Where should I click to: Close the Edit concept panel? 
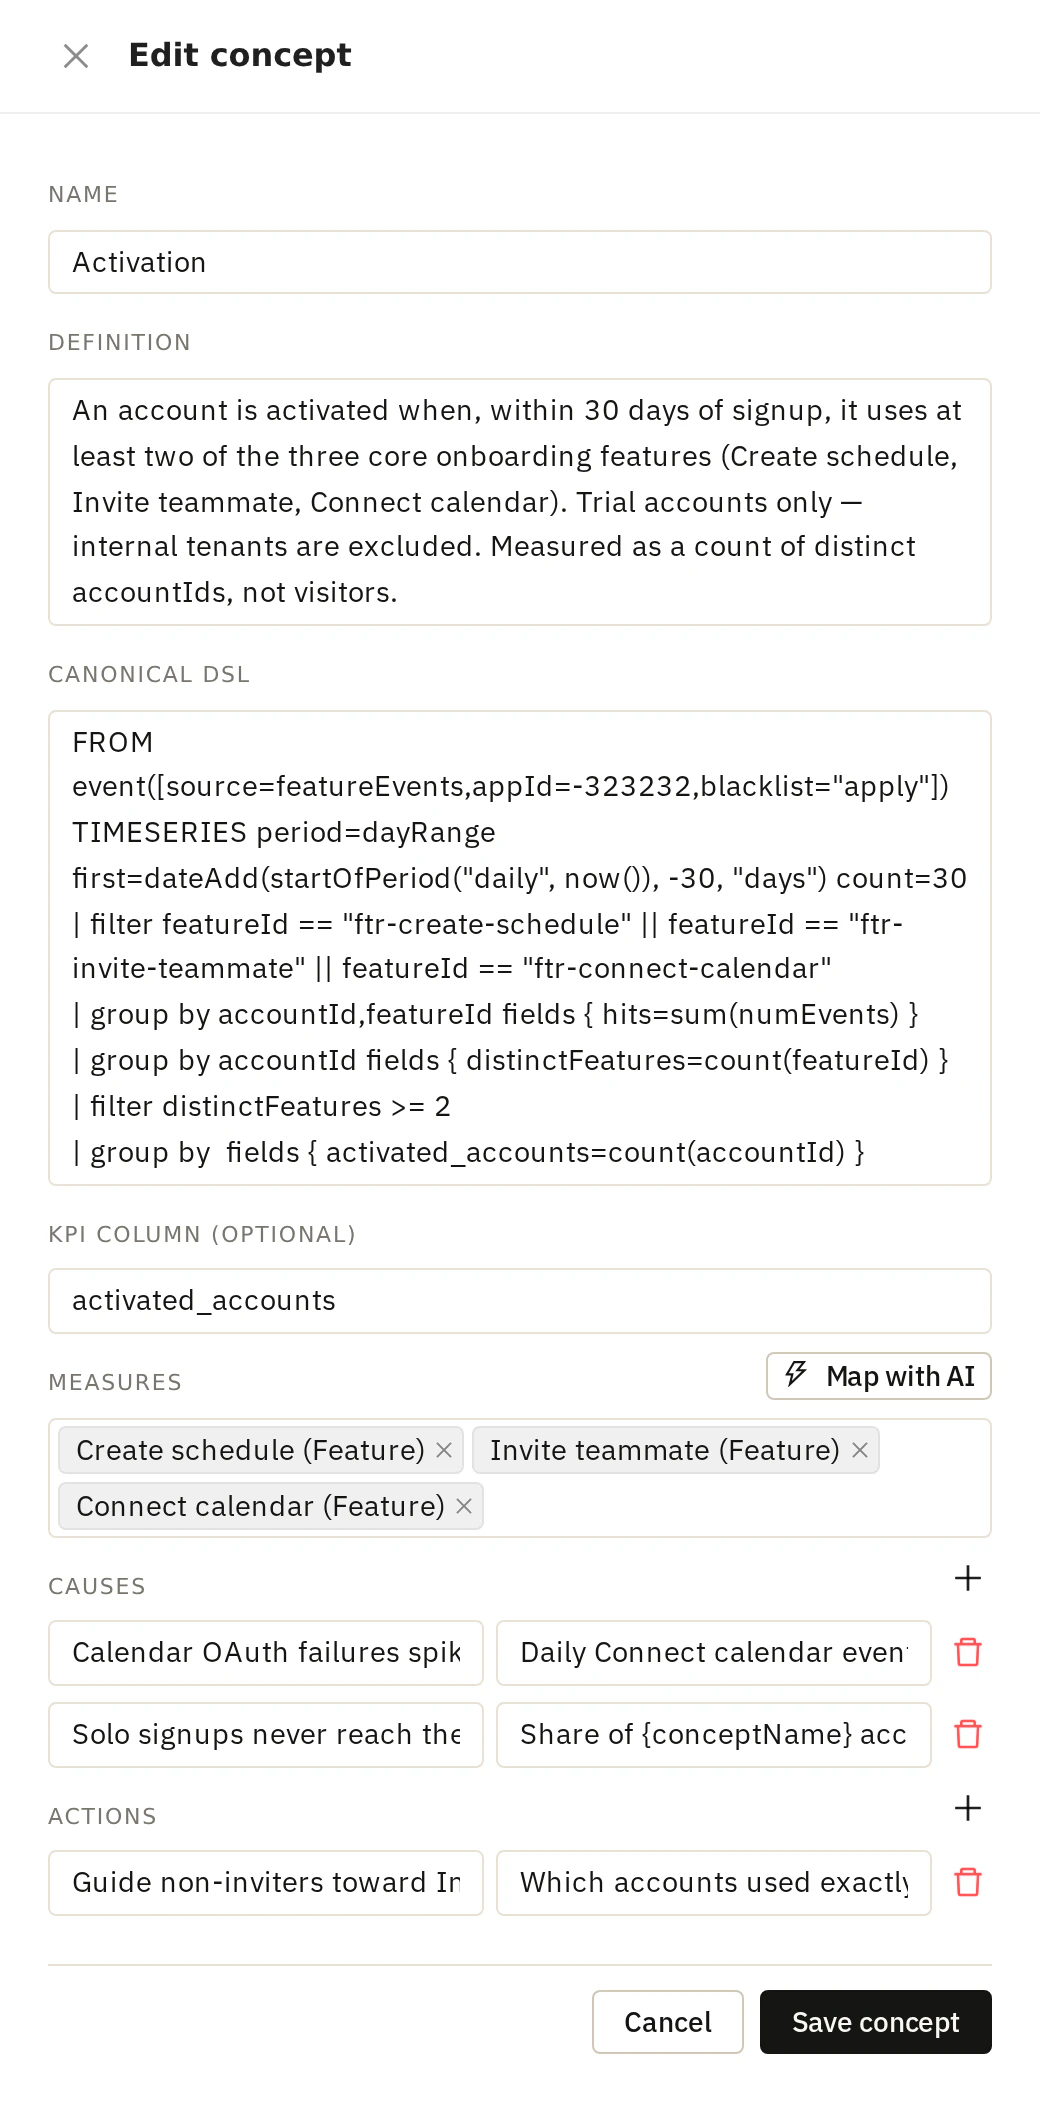click(76, 56)
